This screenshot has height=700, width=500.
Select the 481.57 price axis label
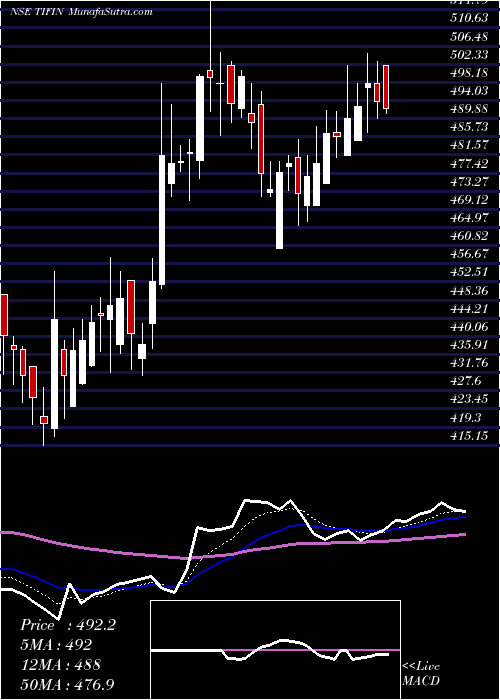coord(469,145)
